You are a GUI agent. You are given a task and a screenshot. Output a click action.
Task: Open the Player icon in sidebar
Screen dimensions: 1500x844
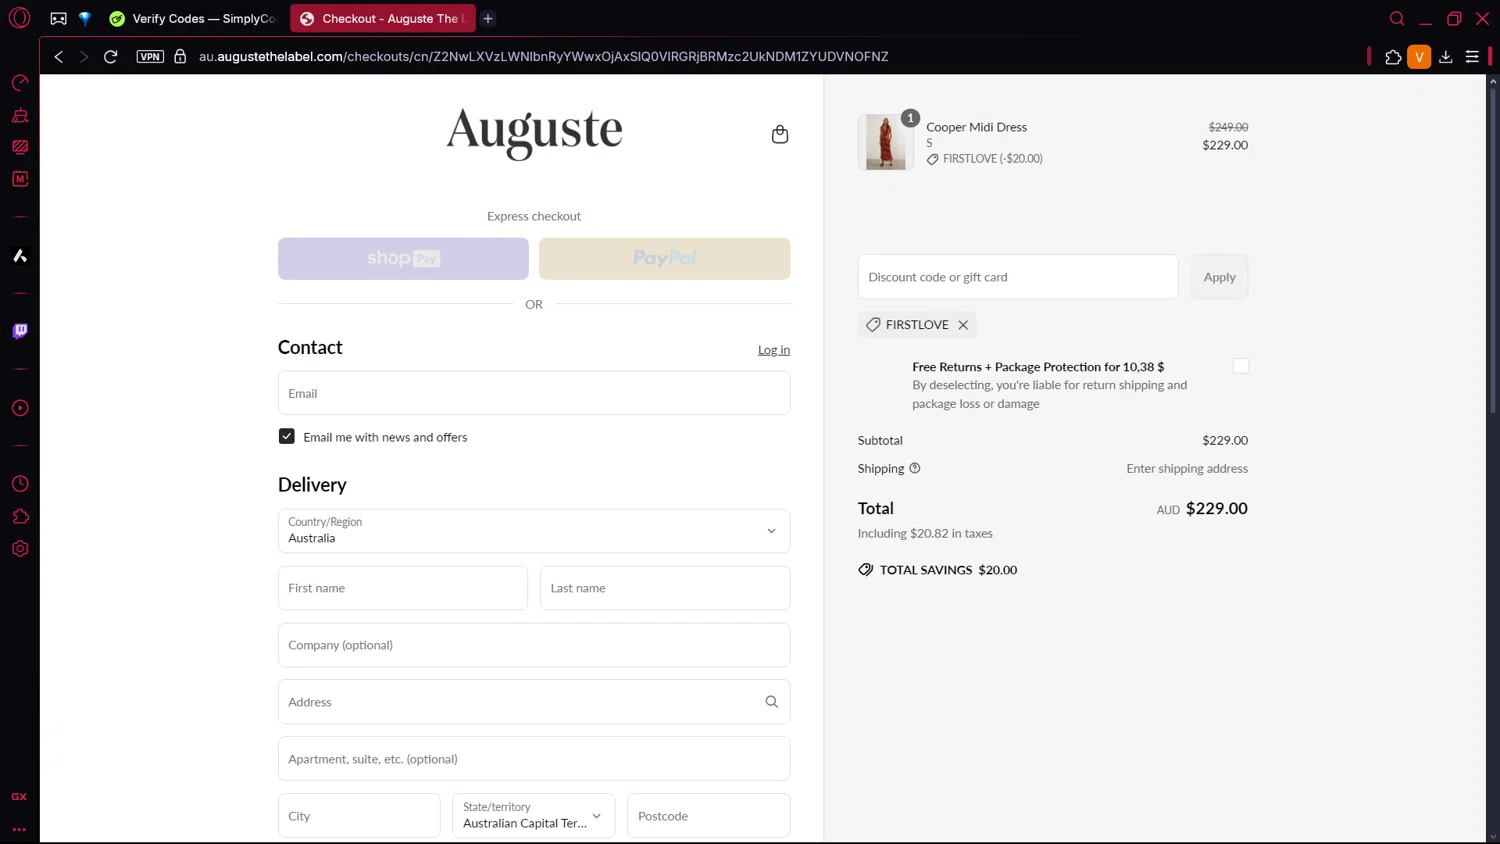point(20,408)
